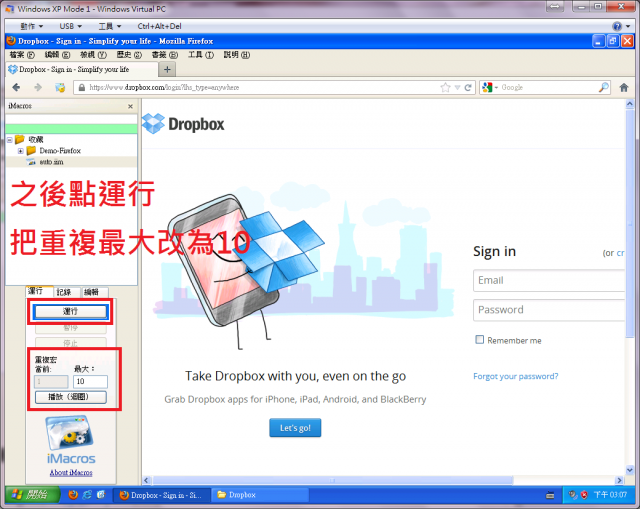Screen dimensions: 640x509
Task: Check the Remember me checkbox
Action: (x=480, y=340)
